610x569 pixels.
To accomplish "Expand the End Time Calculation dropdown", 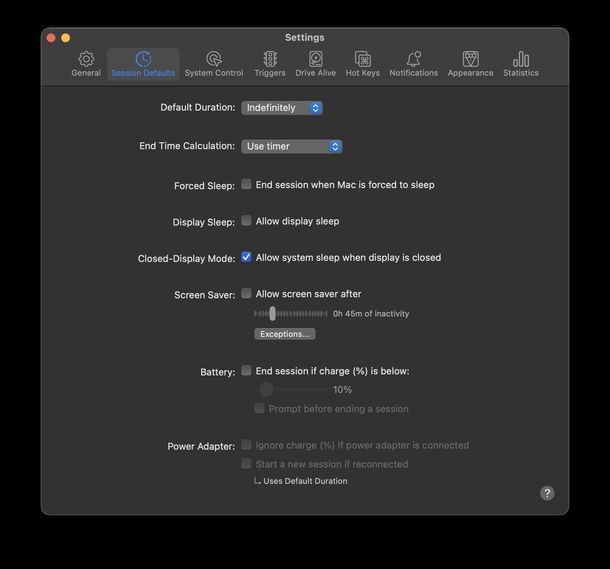I will pyautogui.click(x=292, y=146).
